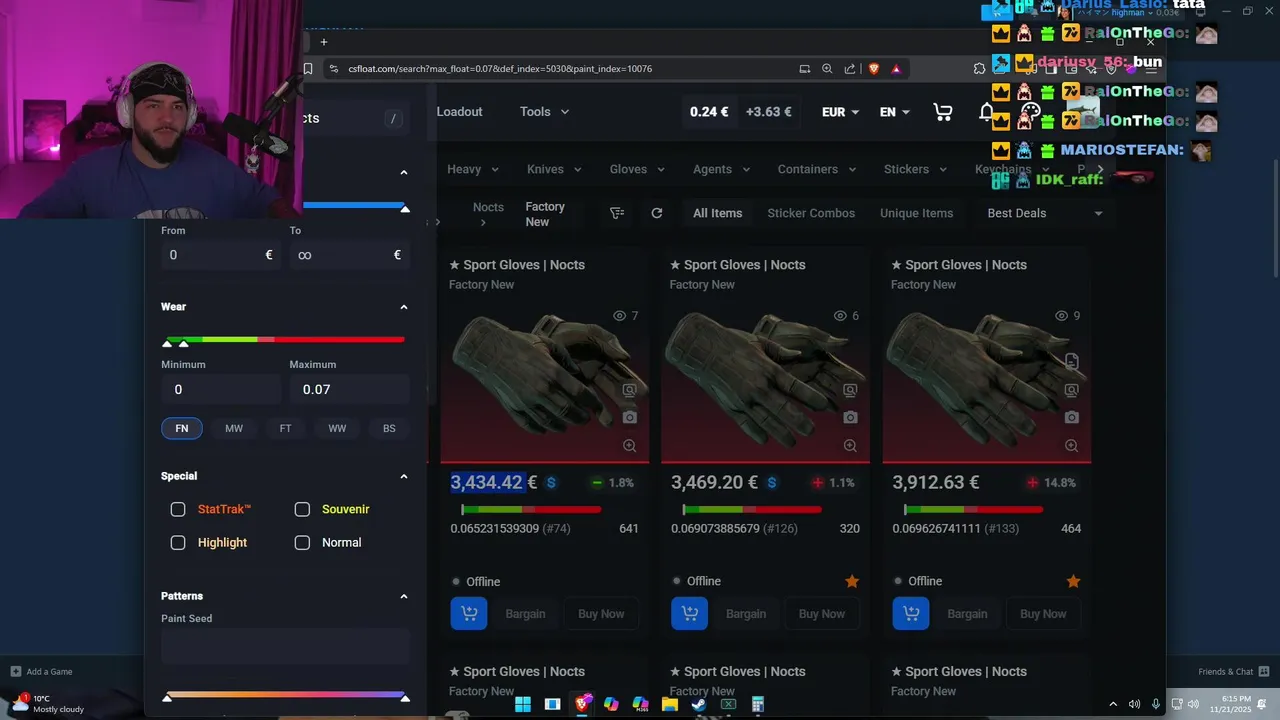1280x720 pixels.
Task: Click the star on the 3,912.63 € listing
Action: pos(1073,581)
